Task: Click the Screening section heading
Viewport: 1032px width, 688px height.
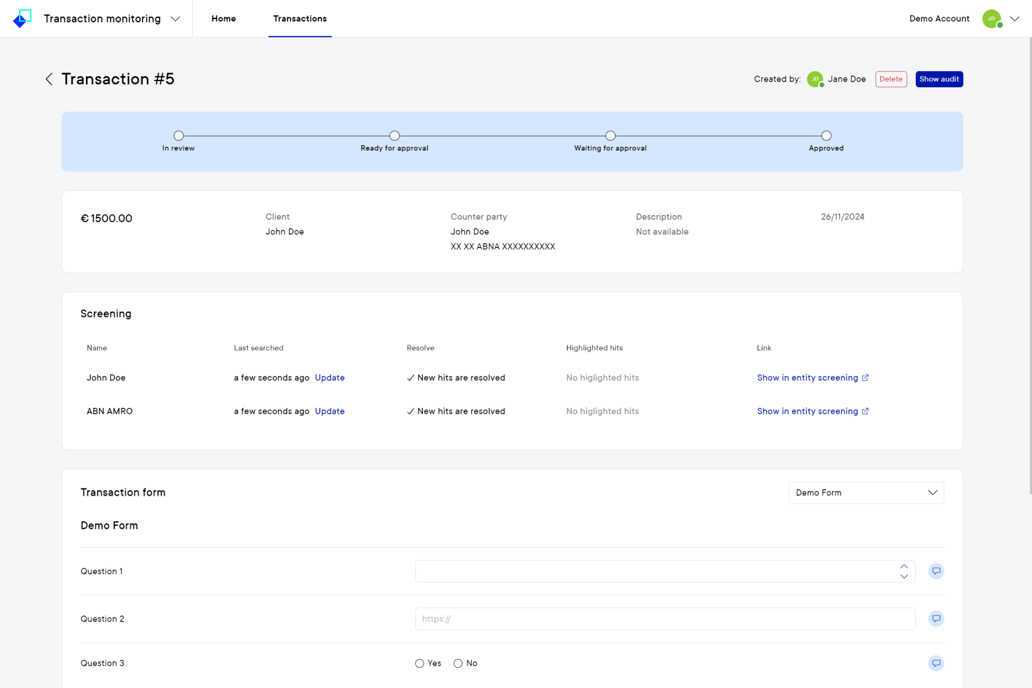Action: tap(106, 314)
